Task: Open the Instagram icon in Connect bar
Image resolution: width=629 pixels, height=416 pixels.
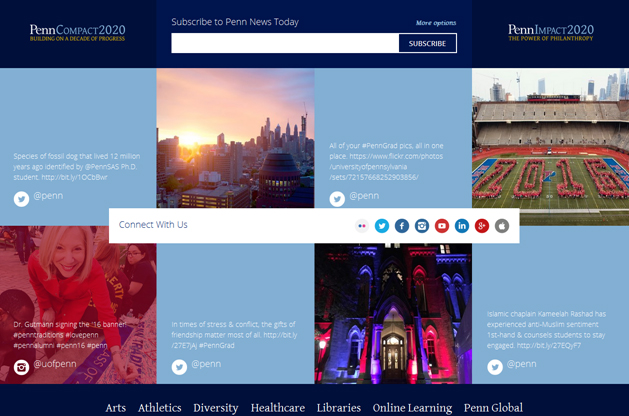Action: (x=422, y=226)
